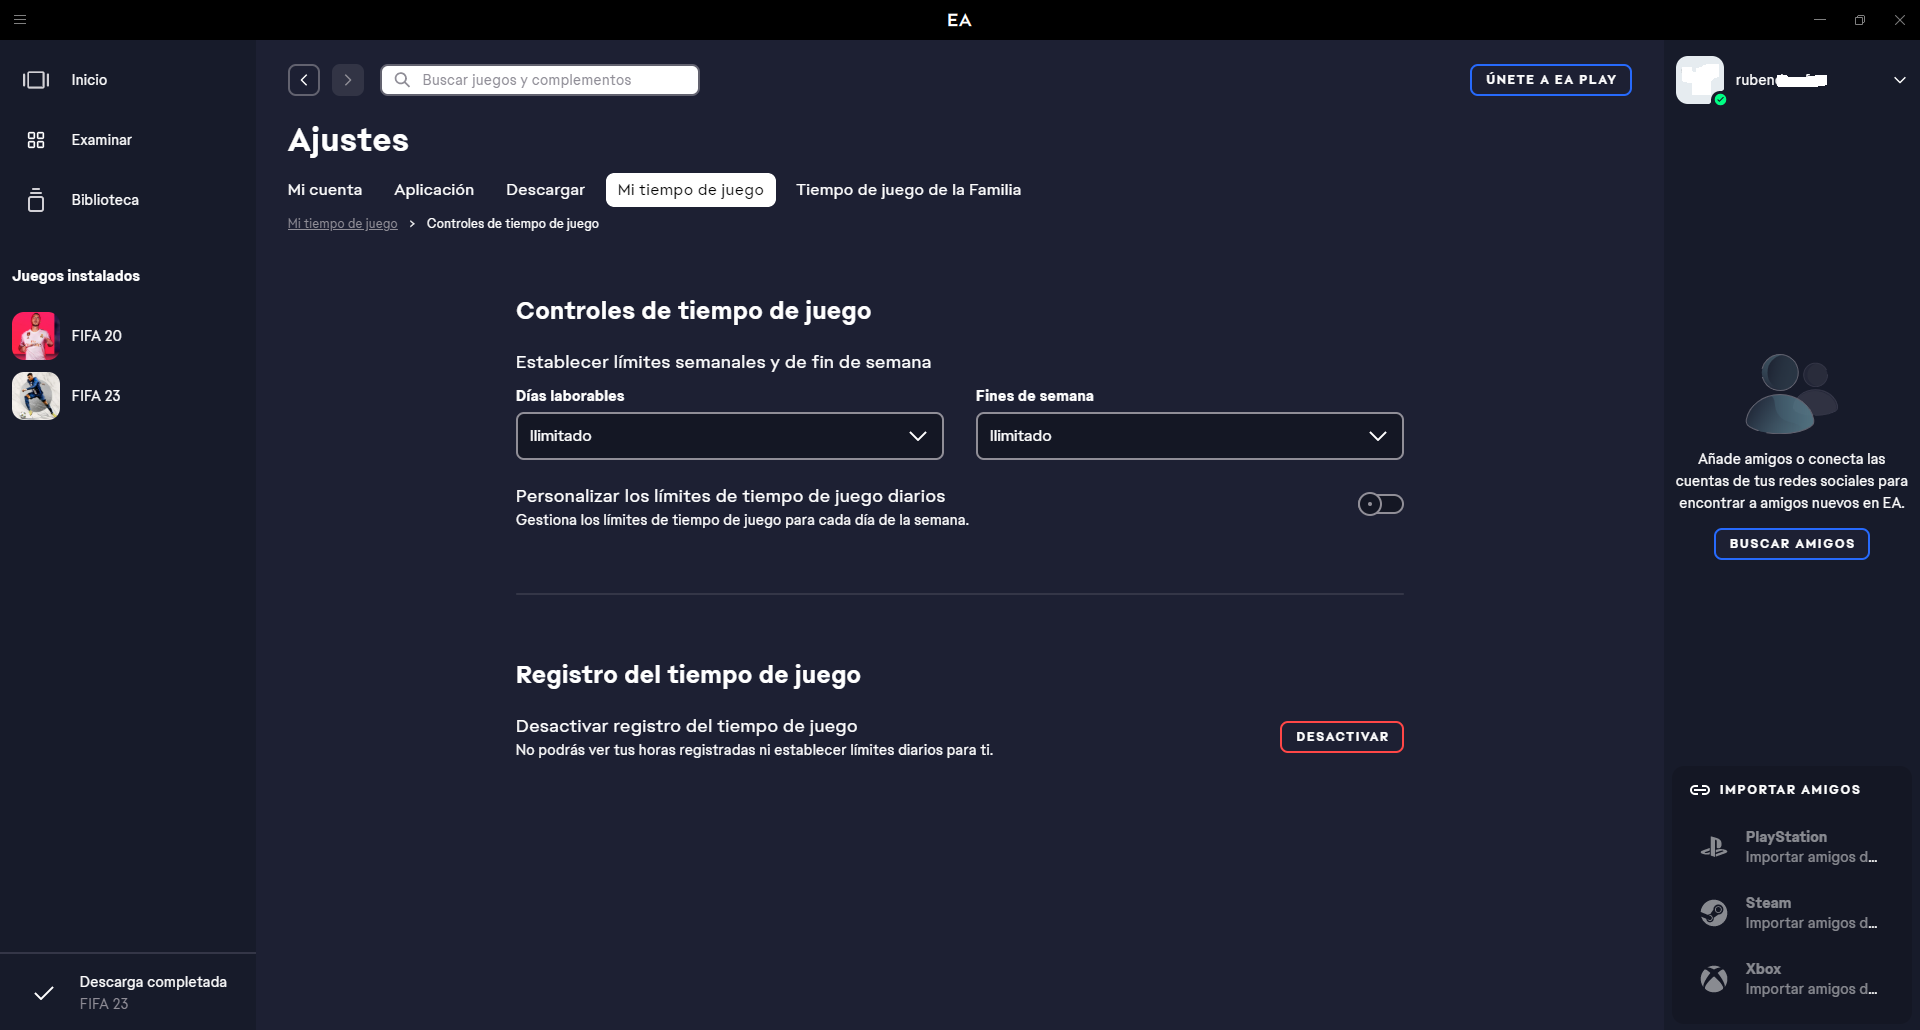Go forward with the right arrow button
This screenshot has height=1030, width=1920.
click(348, 80)
